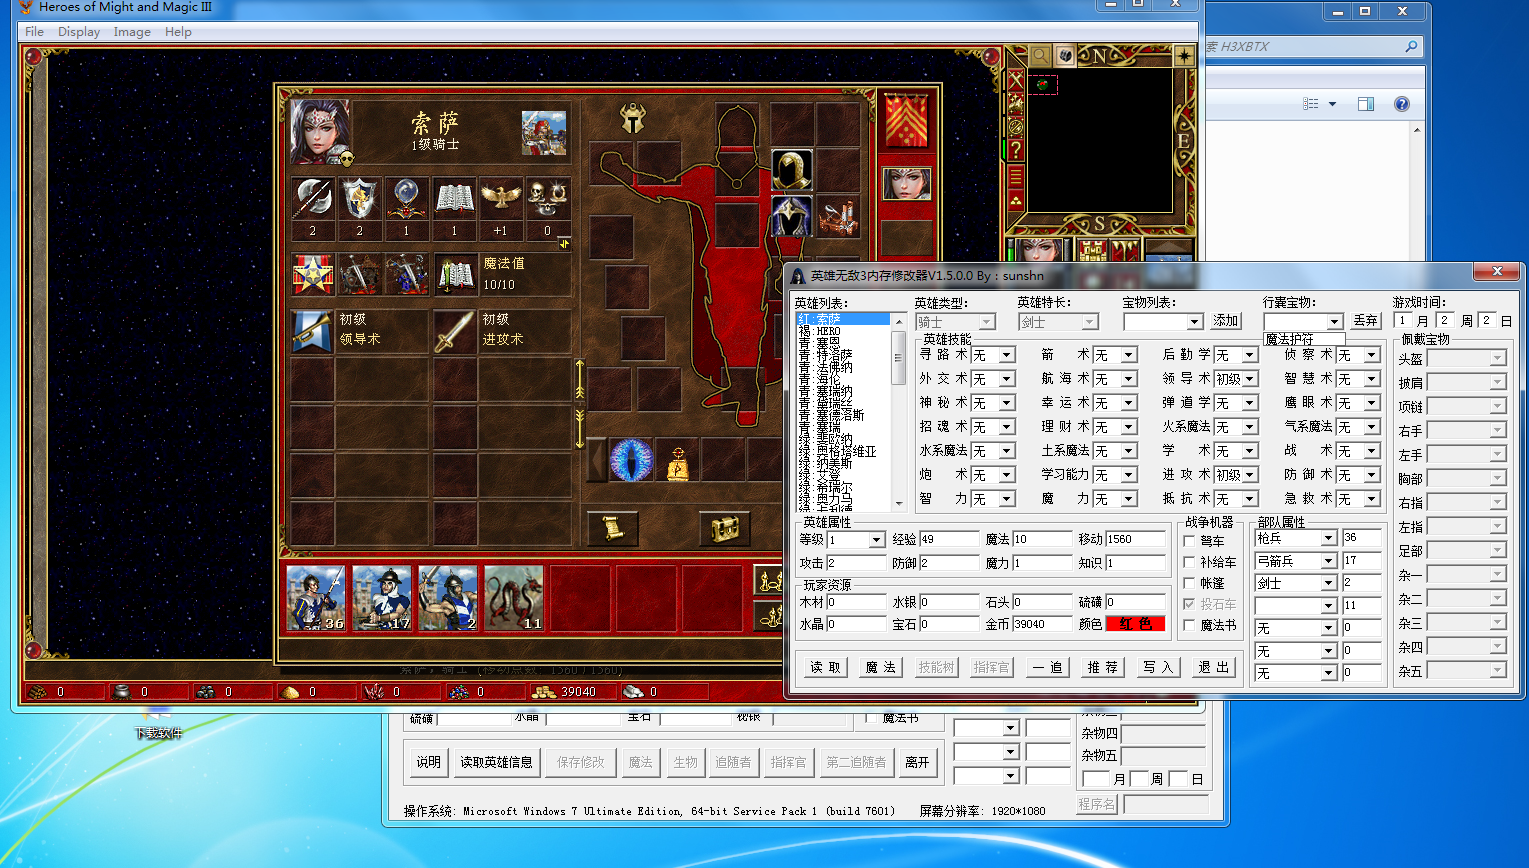Enable the 帐篷 checkbox

pos(1189,583)
